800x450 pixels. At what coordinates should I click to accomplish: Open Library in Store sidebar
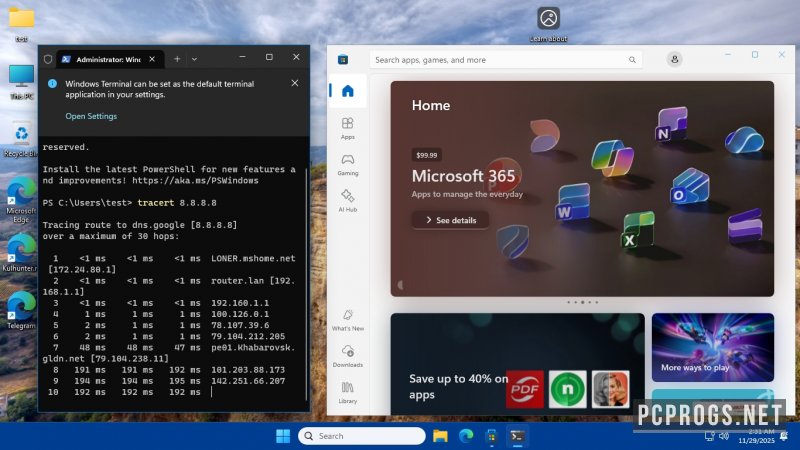(347, 392)
